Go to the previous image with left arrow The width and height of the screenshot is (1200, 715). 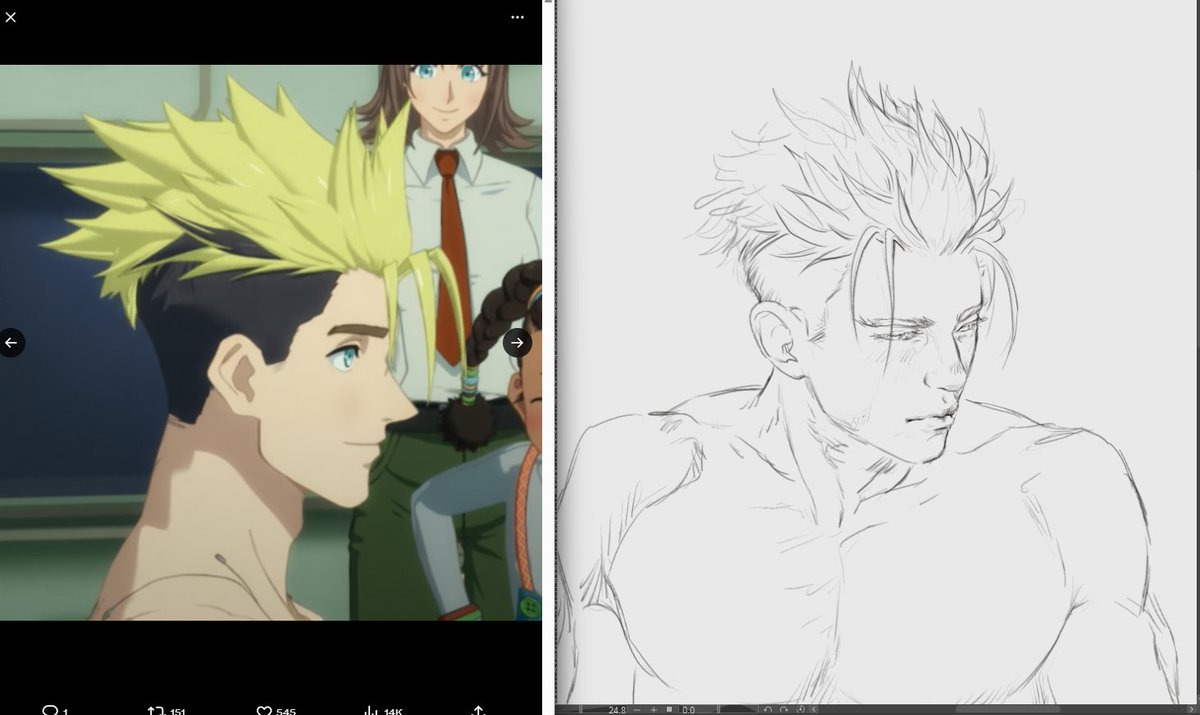[x=11, y=343]
